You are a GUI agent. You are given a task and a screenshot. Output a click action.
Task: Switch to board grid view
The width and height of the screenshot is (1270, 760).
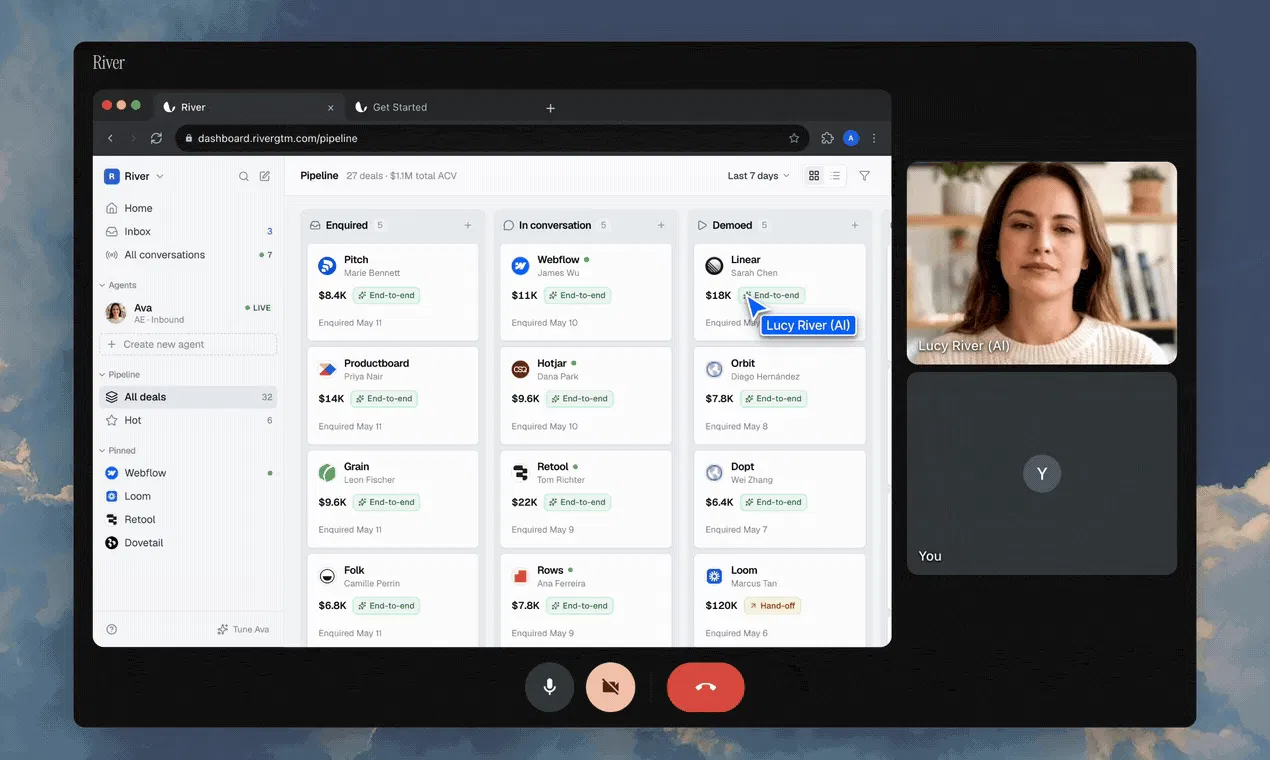pyautogui.click(x=814, y=176)
